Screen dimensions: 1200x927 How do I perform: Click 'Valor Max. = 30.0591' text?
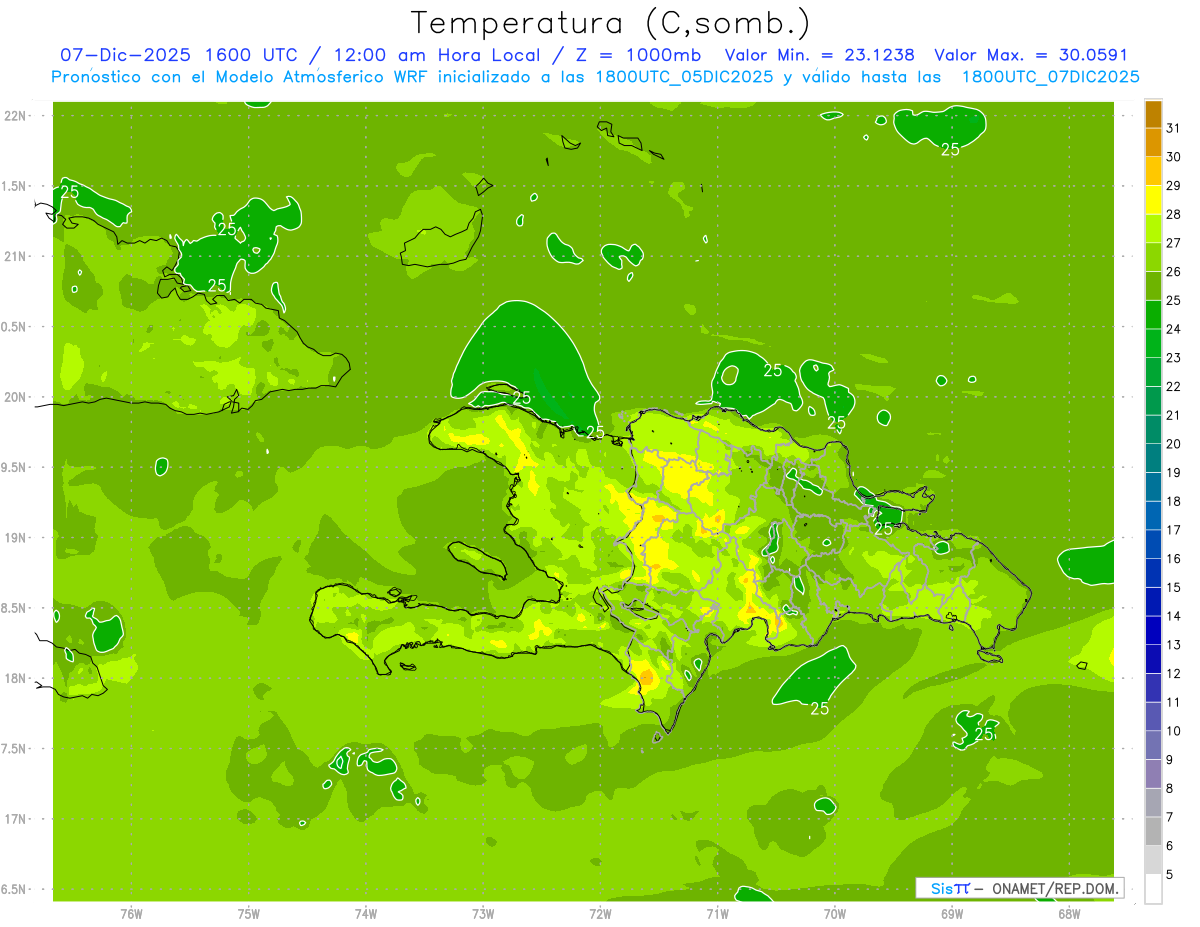click(x=1031, y=55)
